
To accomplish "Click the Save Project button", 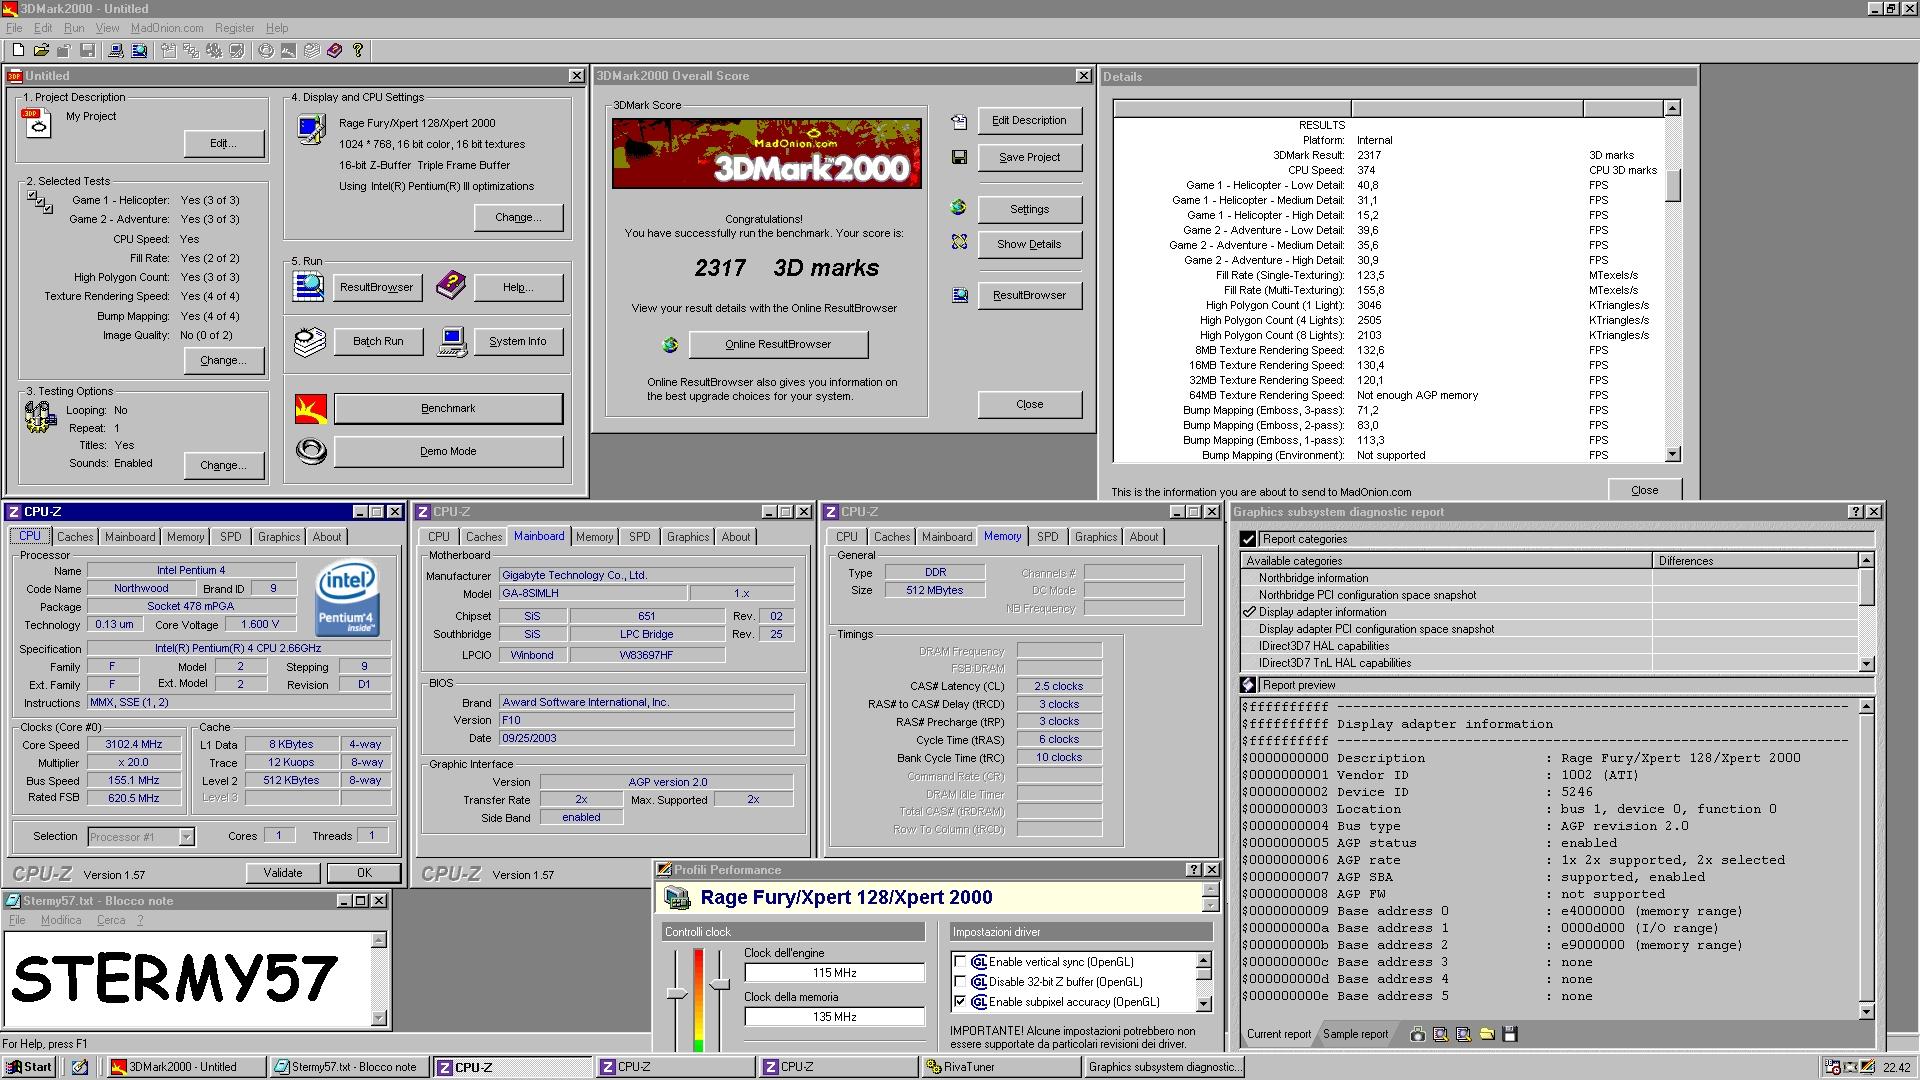I will [x=1029, y=157].
